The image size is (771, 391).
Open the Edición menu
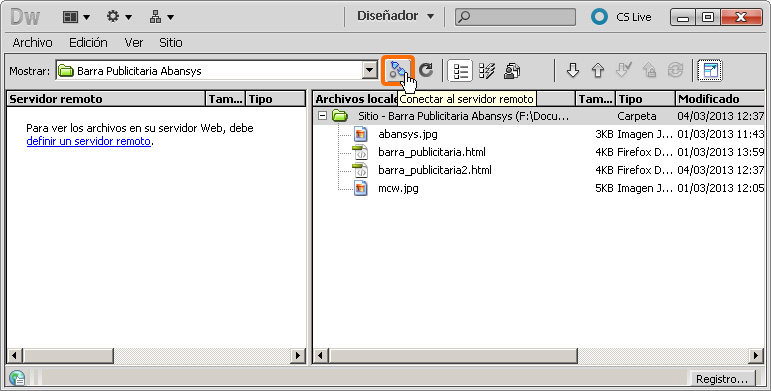(88, 43)
